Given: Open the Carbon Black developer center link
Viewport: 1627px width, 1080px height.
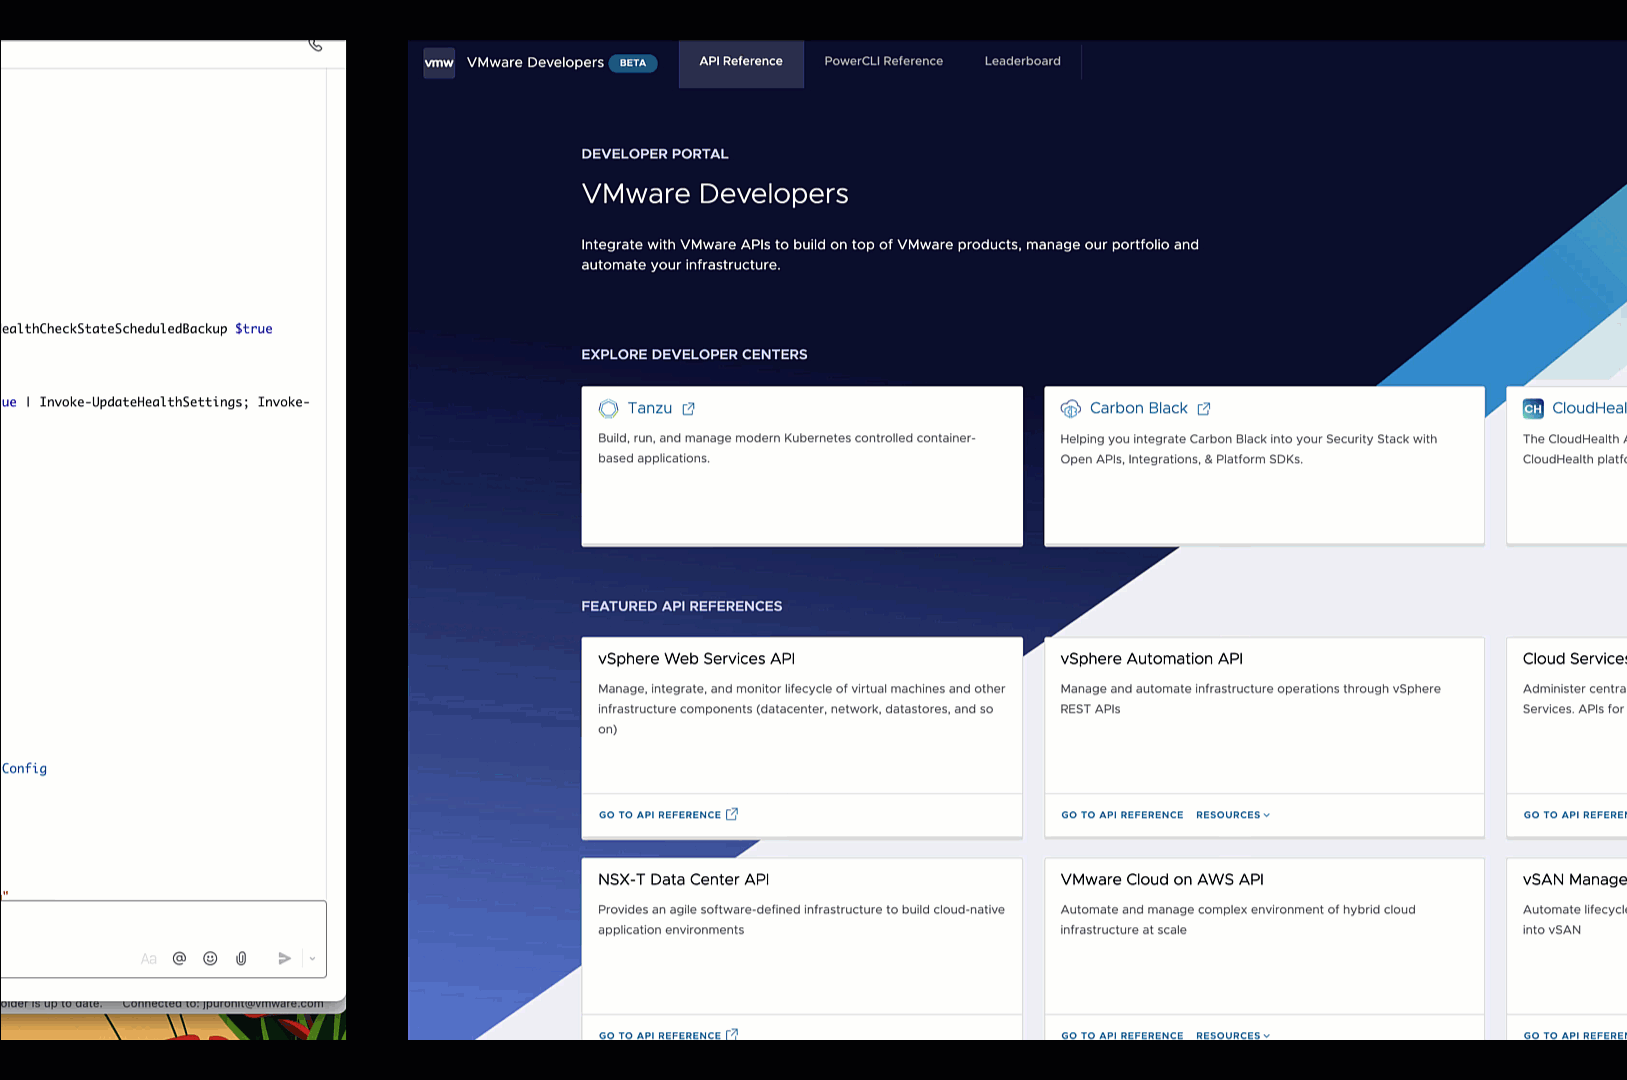Looking at the screenshot, I should [1139, 408].
